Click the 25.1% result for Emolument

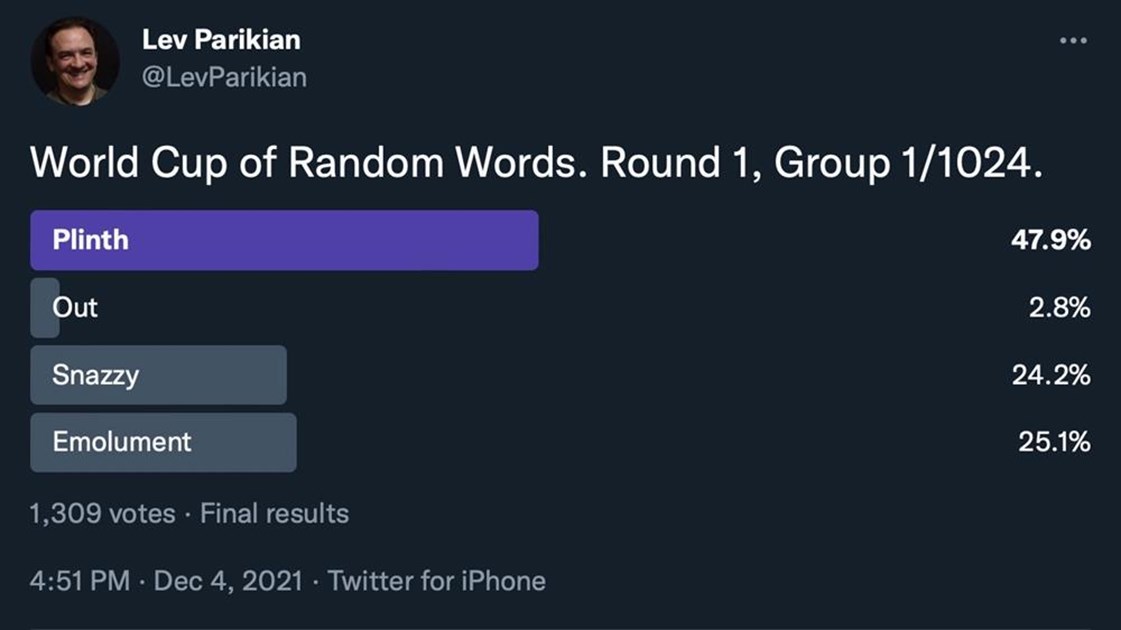(1054, 442)
